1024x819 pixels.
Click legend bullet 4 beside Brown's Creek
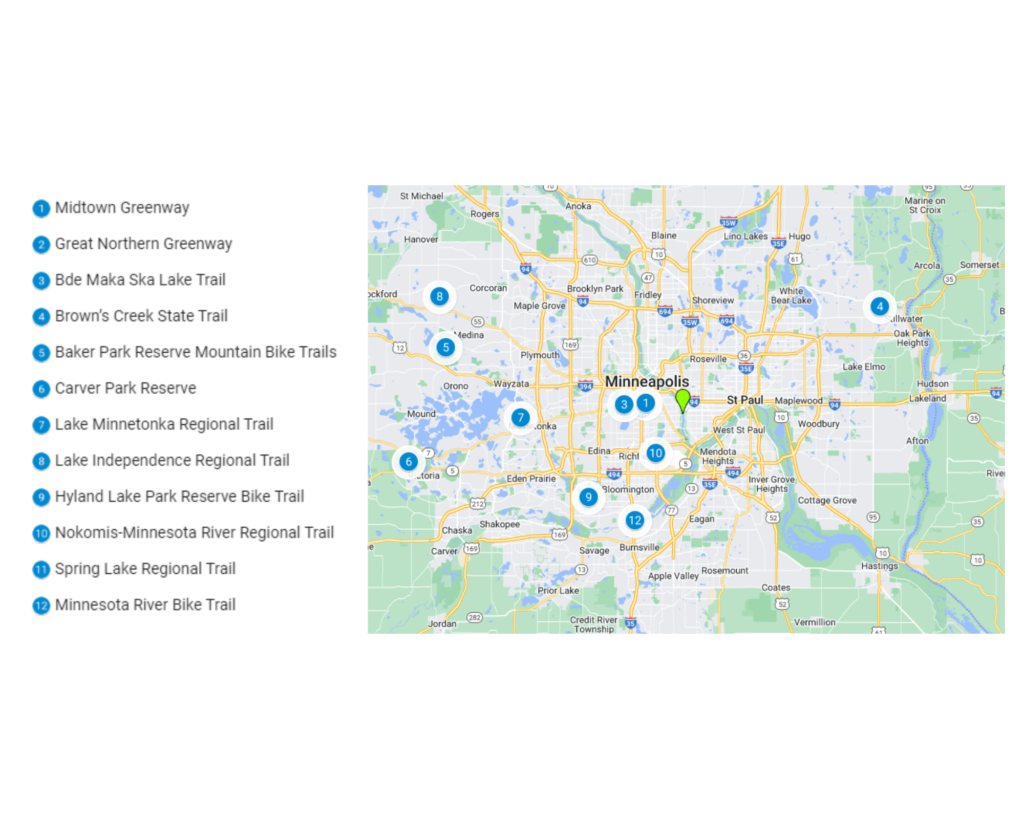[41, 317]
